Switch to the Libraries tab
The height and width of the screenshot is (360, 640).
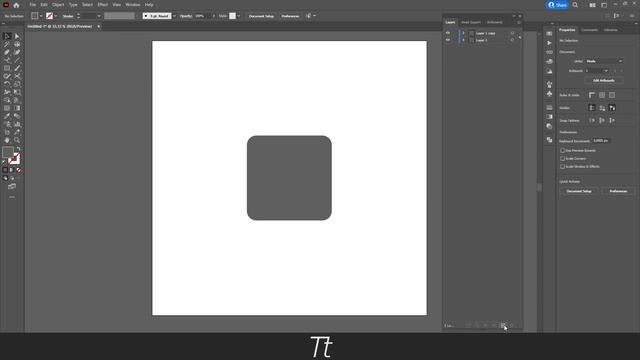[x=611, y=30]
